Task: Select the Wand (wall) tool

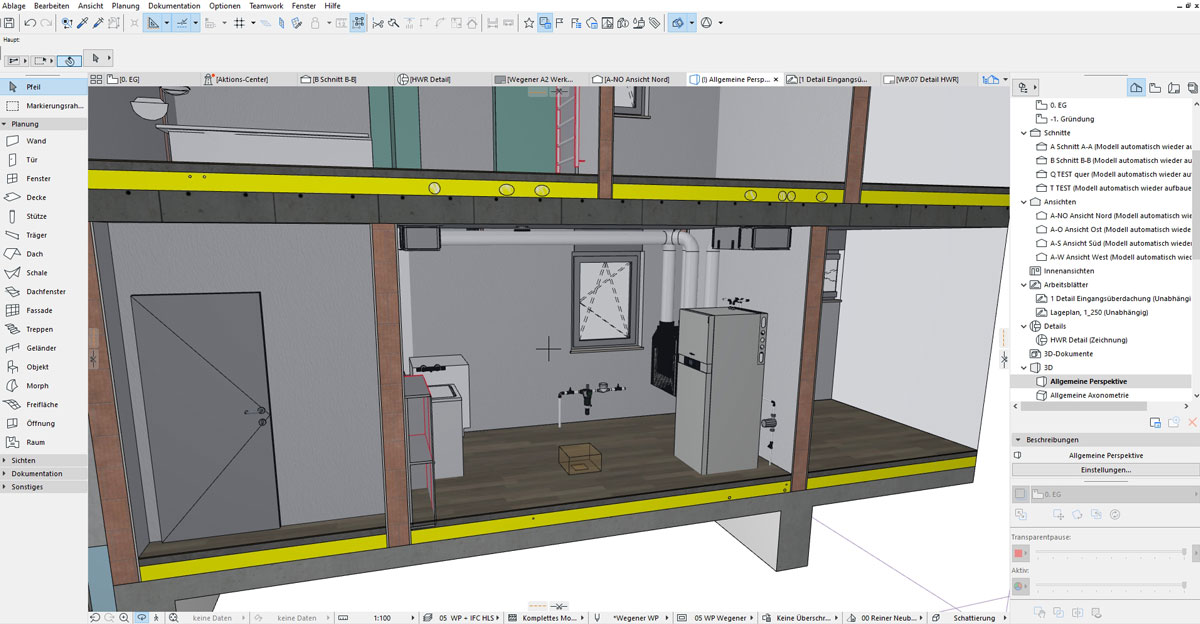Action: (44, 141)
